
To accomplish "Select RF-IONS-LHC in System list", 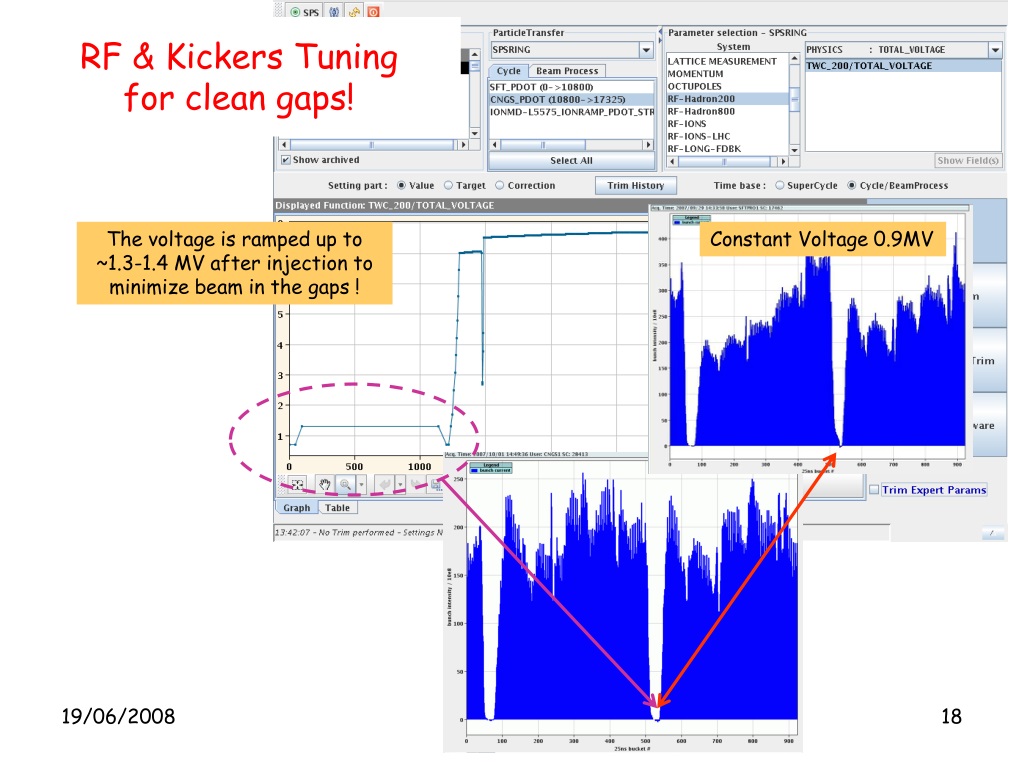I will [727, 136].
